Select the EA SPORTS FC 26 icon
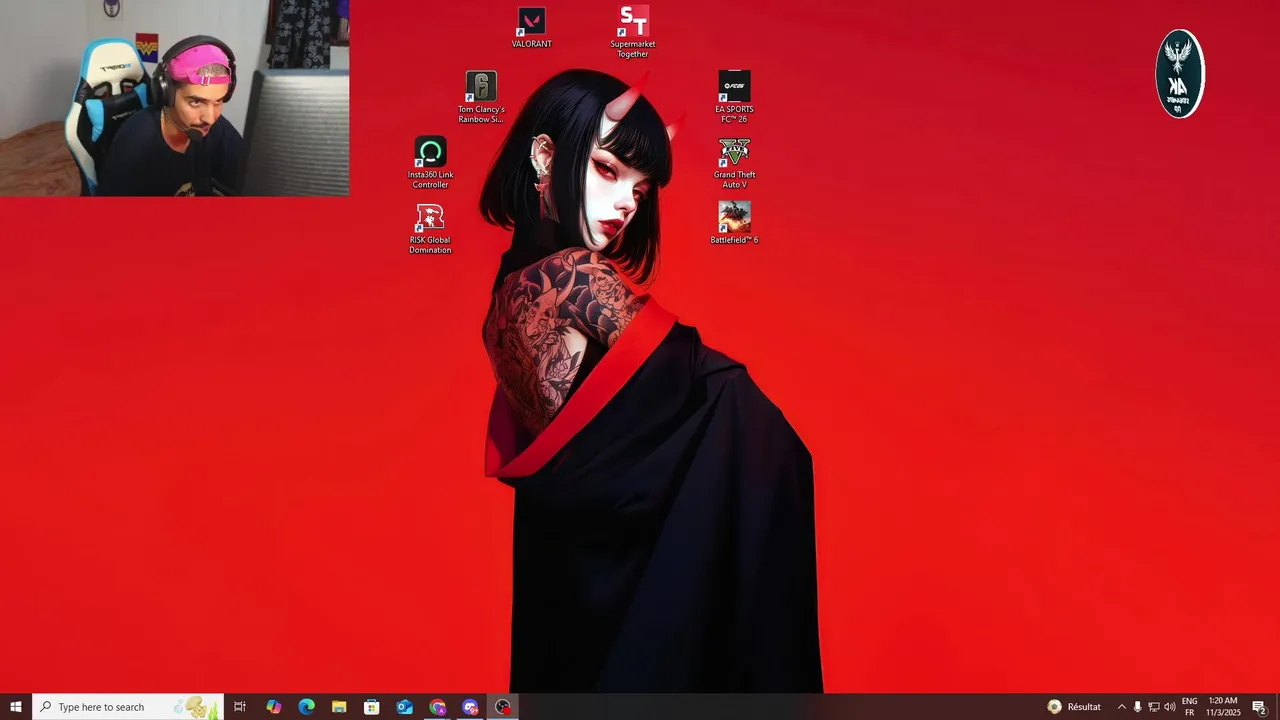The height and width of the screenshot is (720, 1280). (x=734, y=98)
